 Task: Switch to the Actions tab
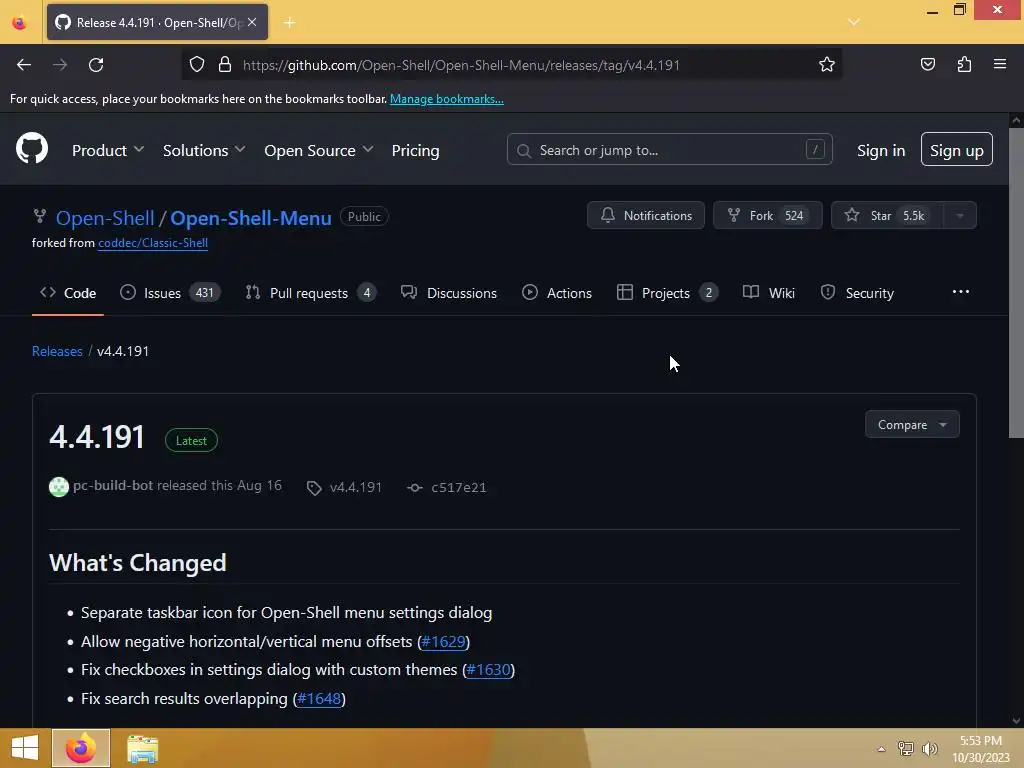click(556, 293)
